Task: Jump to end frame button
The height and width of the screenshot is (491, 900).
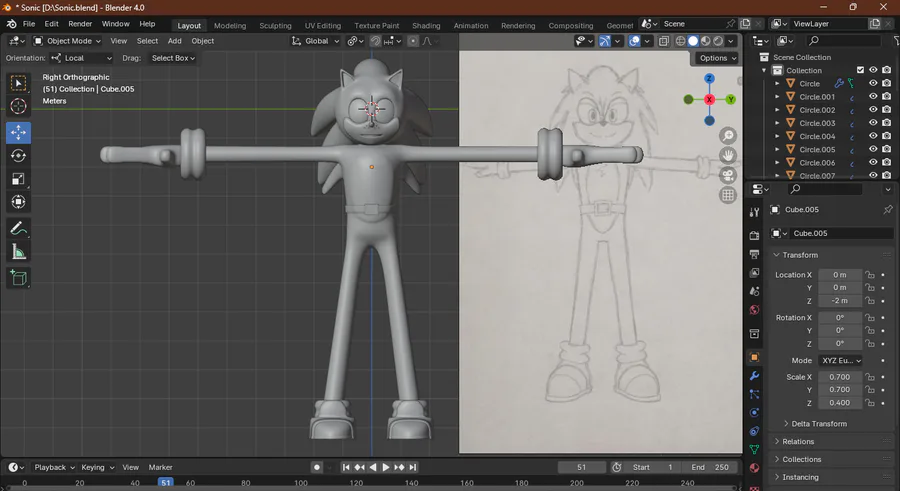Action: [413, 467]
